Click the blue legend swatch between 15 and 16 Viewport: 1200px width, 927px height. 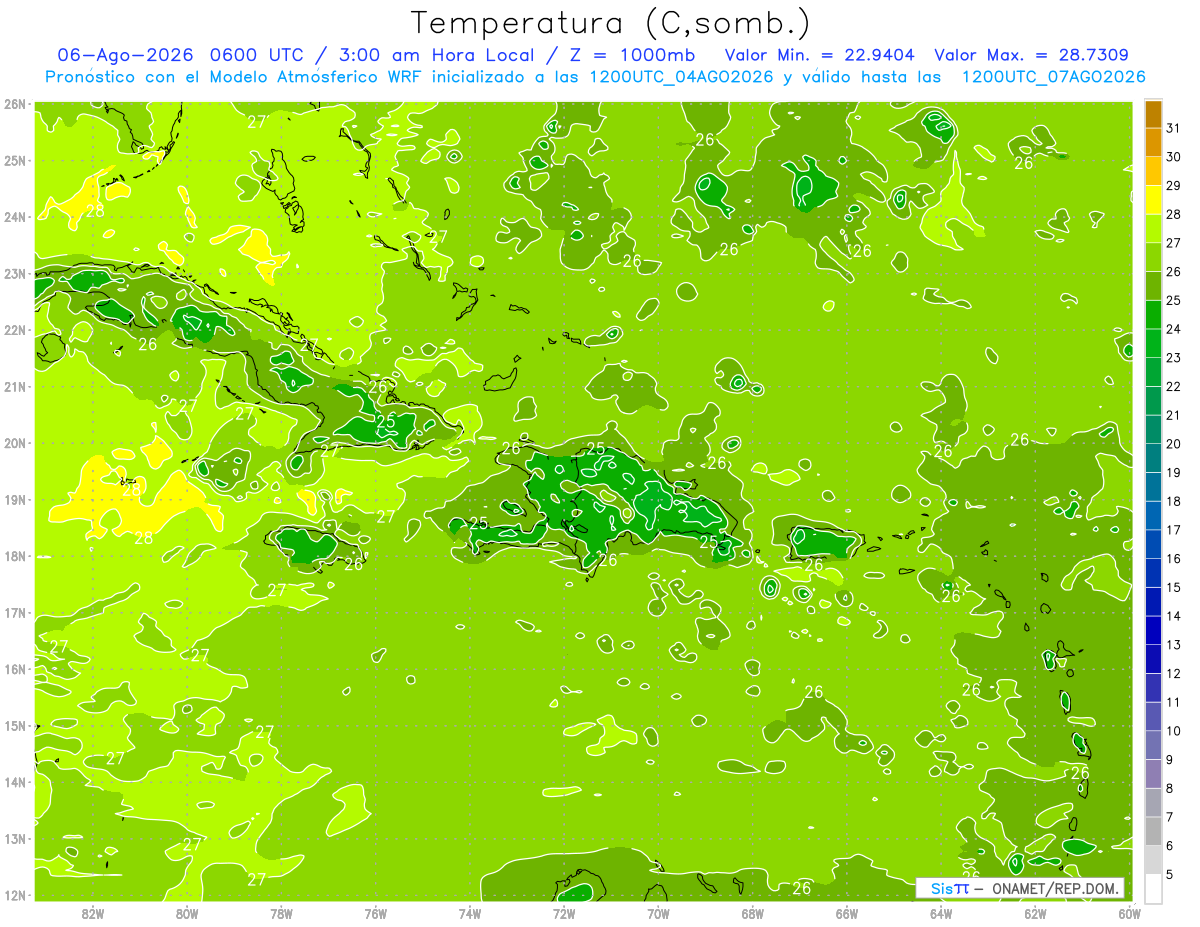(x=1153, y=572)
